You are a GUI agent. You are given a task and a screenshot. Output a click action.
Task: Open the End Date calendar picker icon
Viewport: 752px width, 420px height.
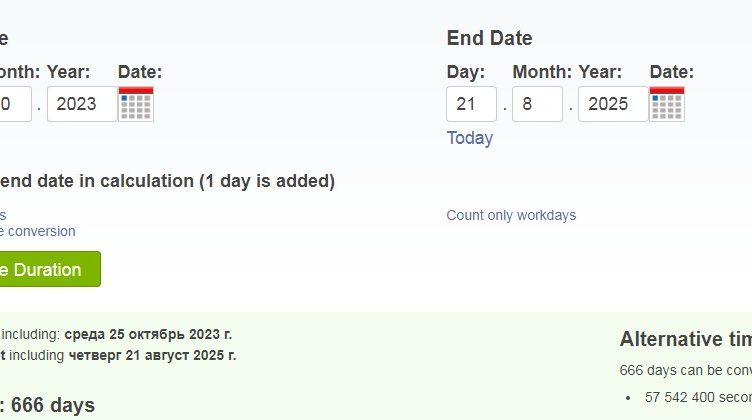pos(667,104)
